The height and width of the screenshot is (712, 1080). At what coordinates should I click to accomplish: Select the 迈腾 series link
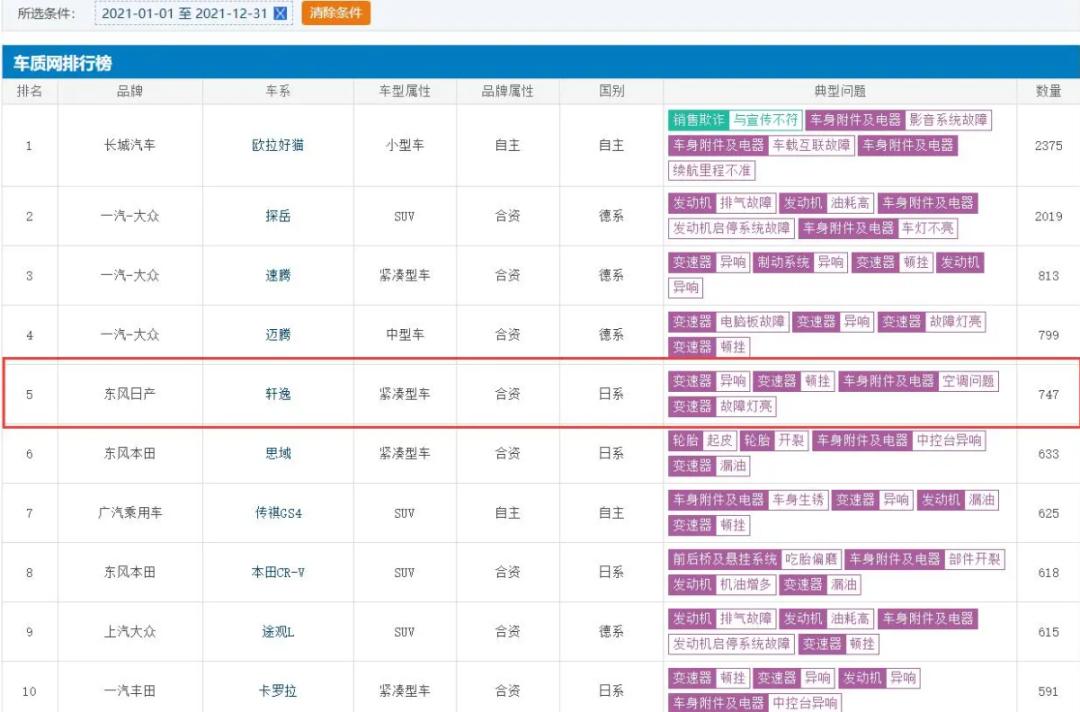277,335
